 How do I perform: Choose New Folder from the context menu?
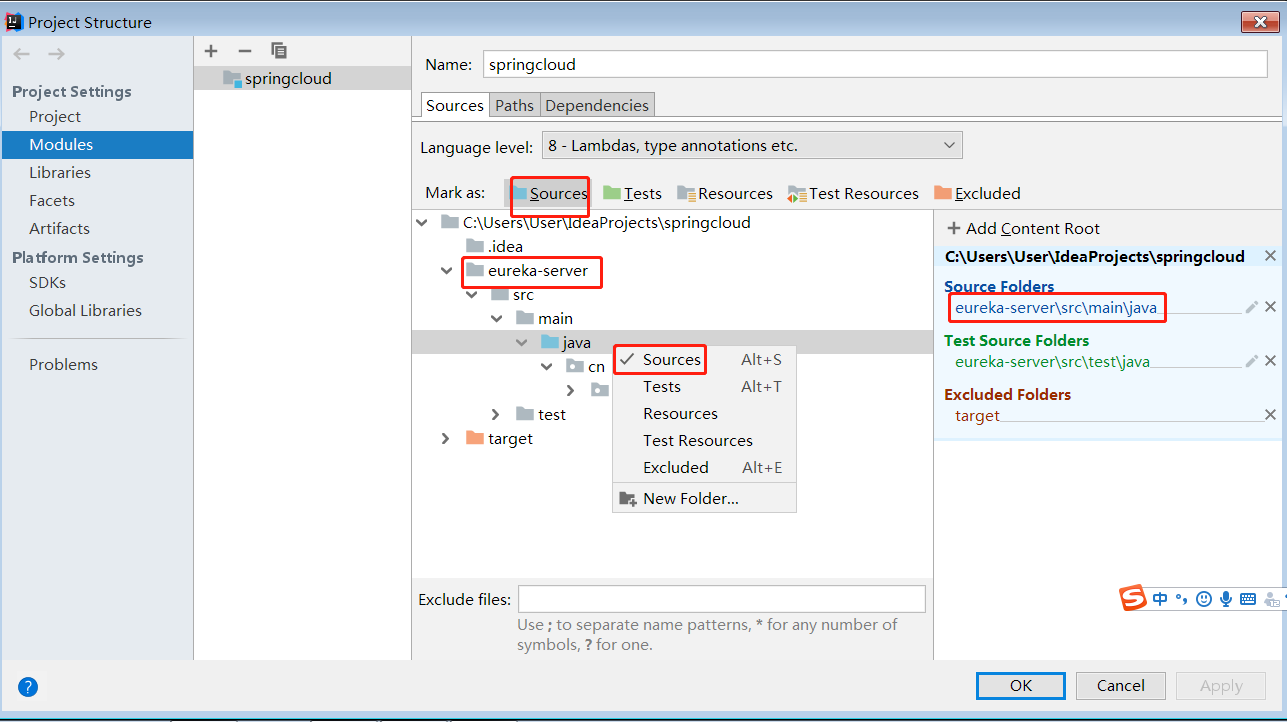(x=690, y=497)
